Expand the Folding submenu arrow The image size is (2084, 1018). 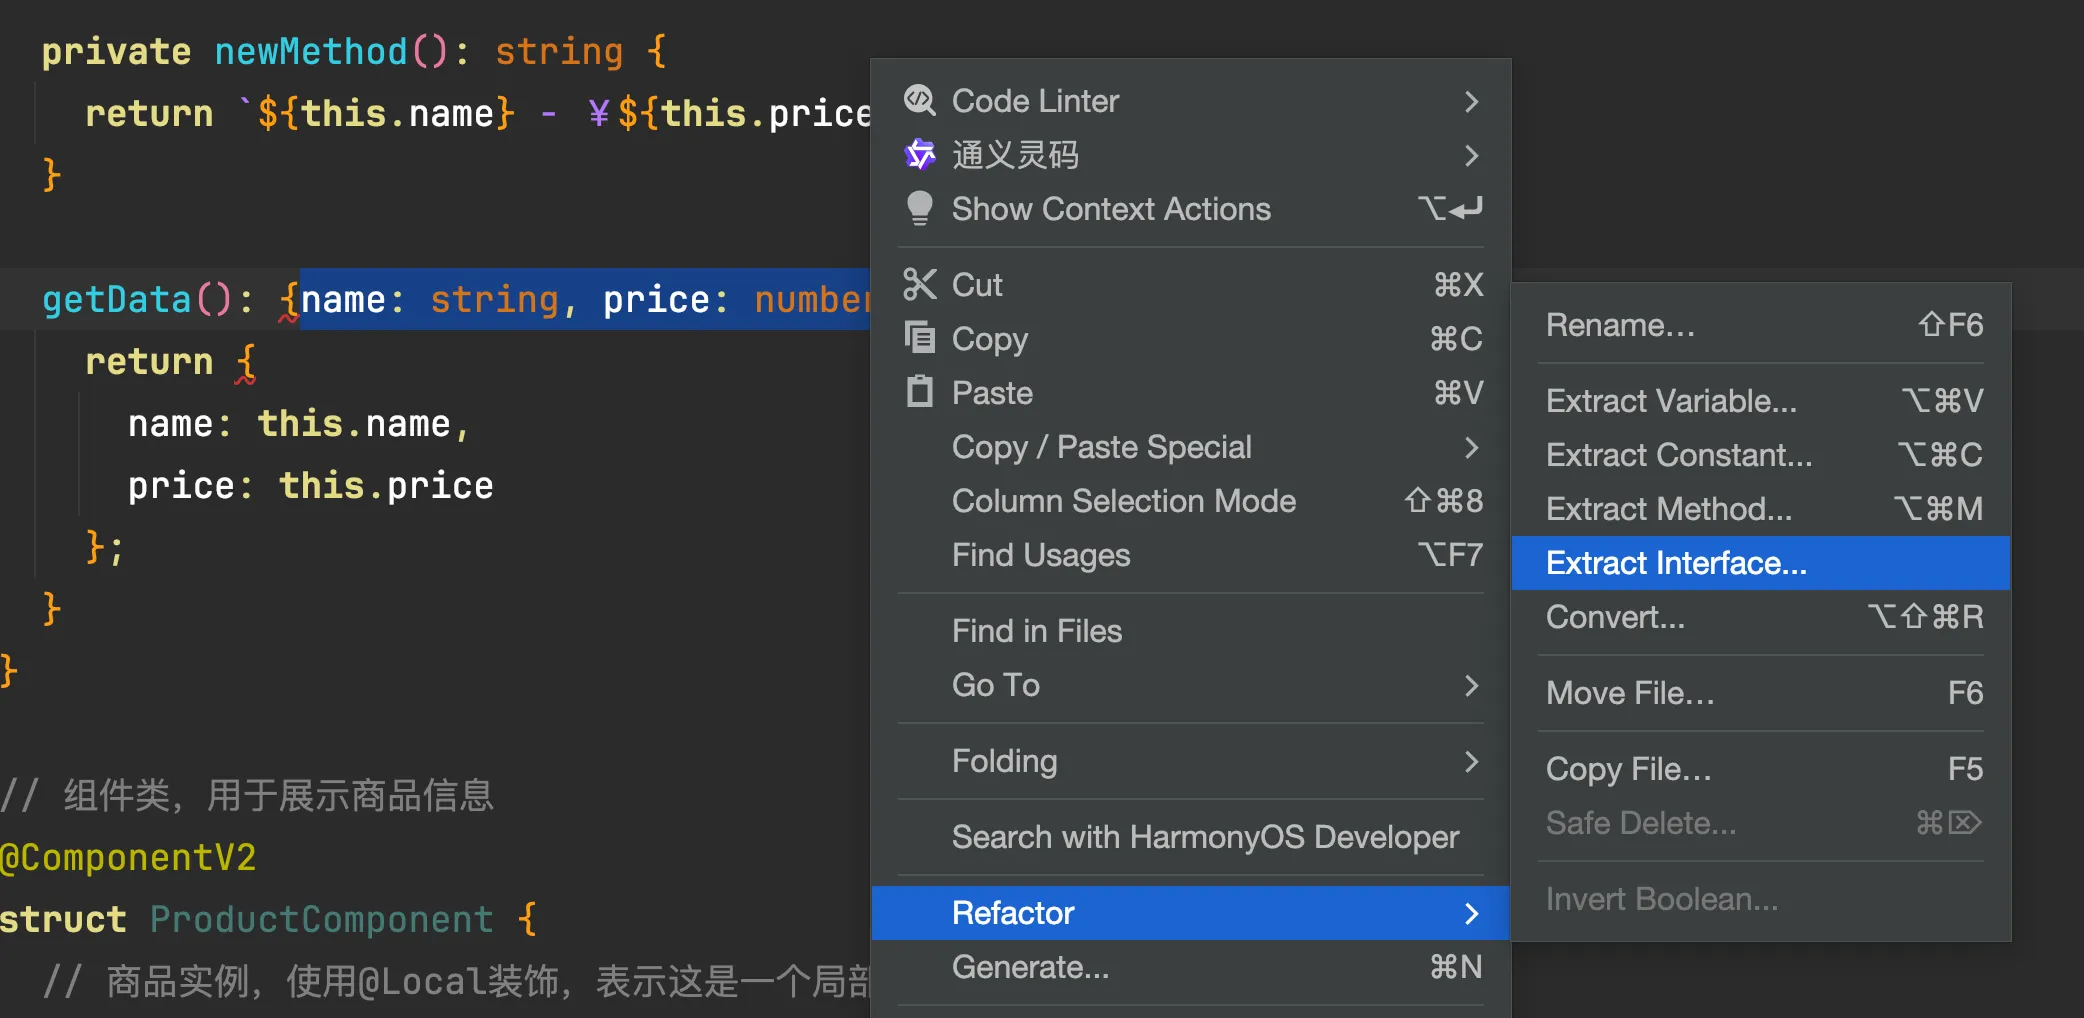[x=1471, y=761]
